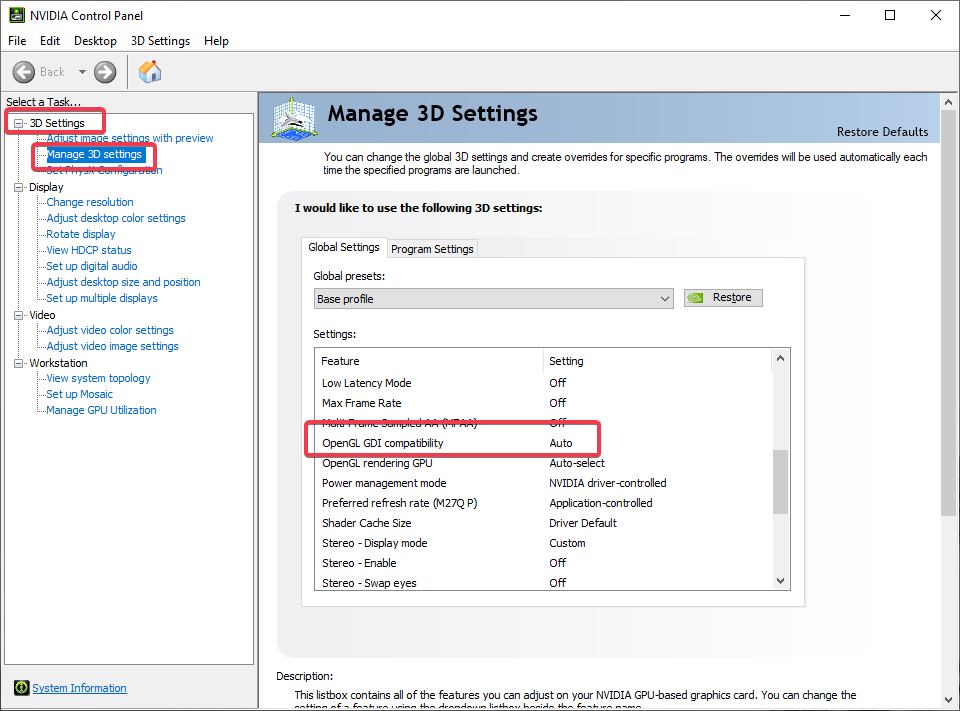Select Preferred refresh rate (M27Q P) row

tap(542, 503)
